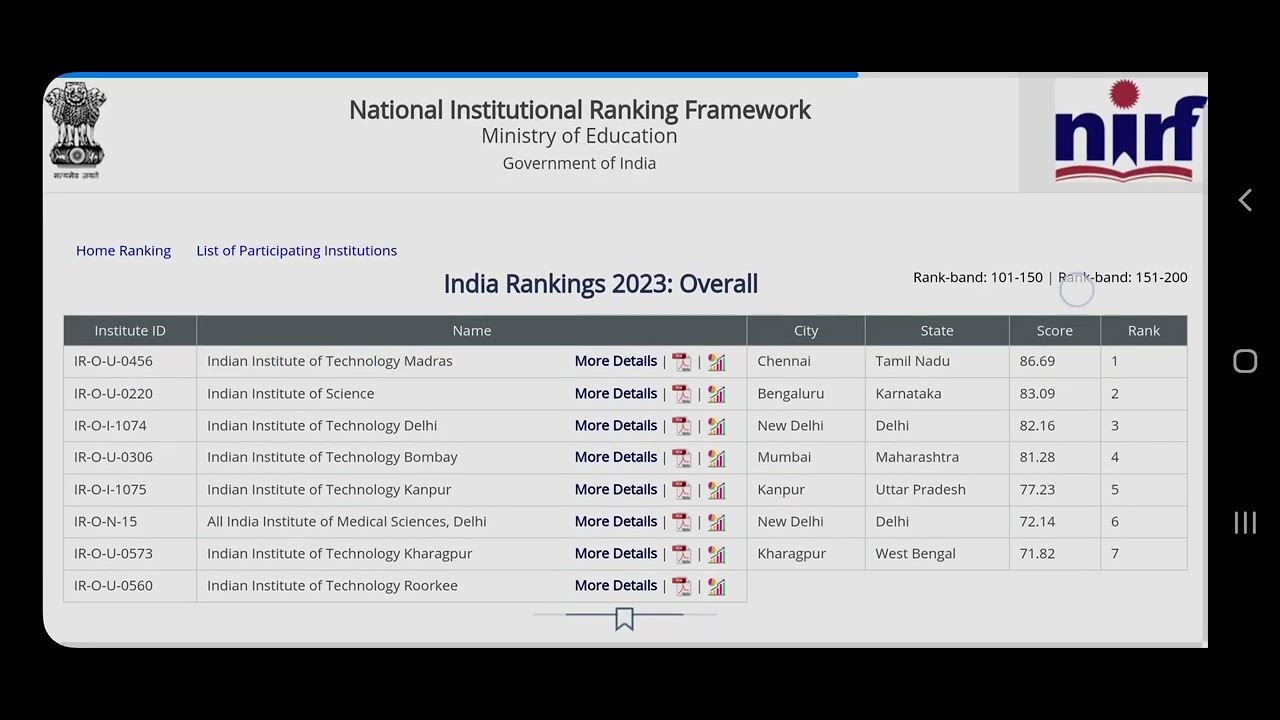The image size is (1280, 720).
Task: Open Rank-band: 101-150 link
Action: click(977, 277)
